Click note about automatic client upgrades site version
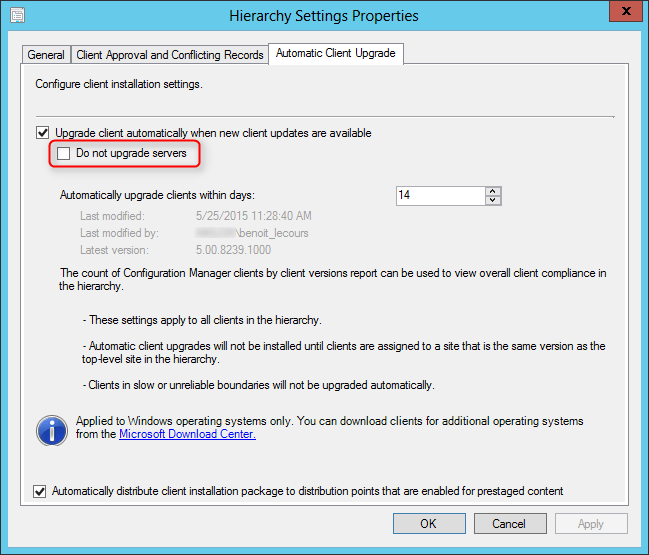The width and height of the screenshot is (649, 555). [344, 352]
